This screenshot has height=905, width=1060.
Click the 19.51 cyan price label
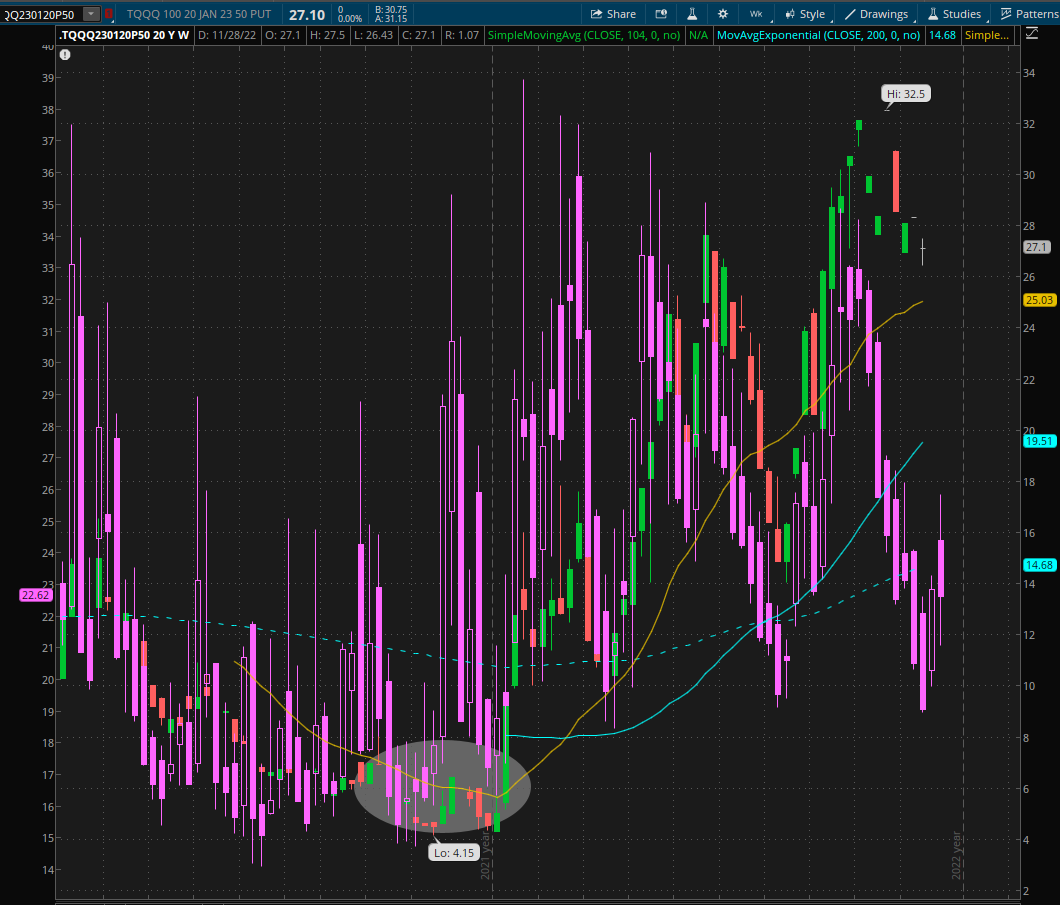[1038, 441]
